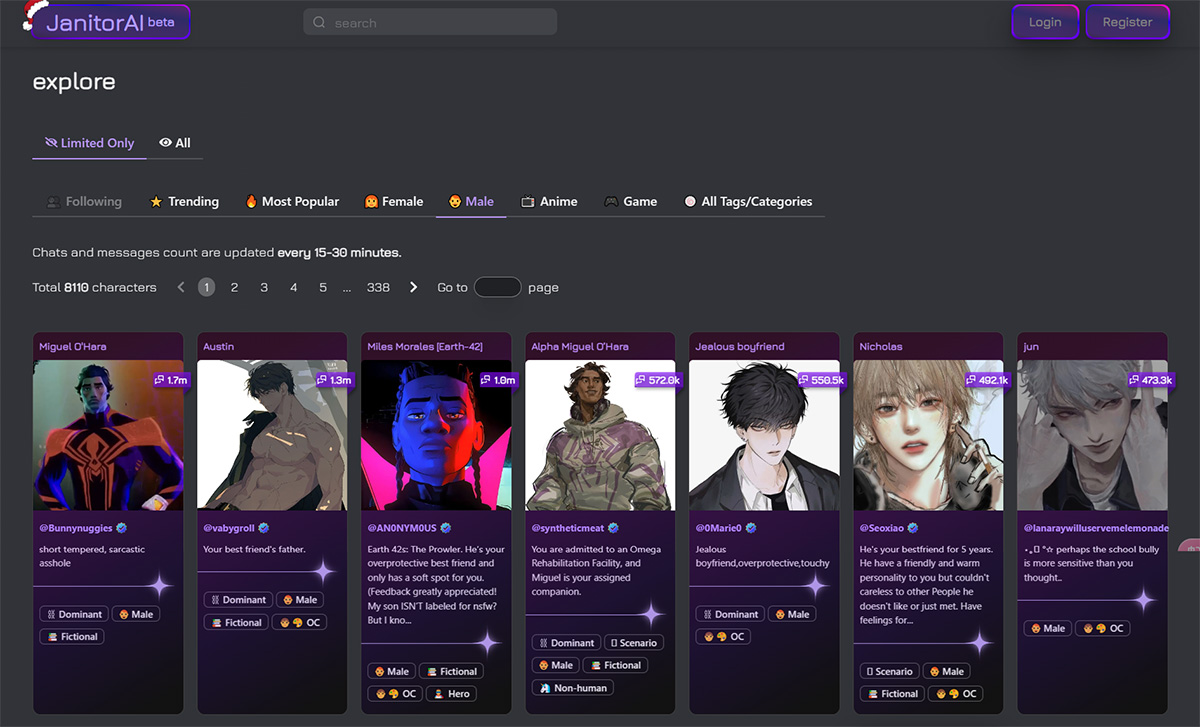
Task: Click the sparkle star on Nicholas card
Action: click(x=979, y=643)
